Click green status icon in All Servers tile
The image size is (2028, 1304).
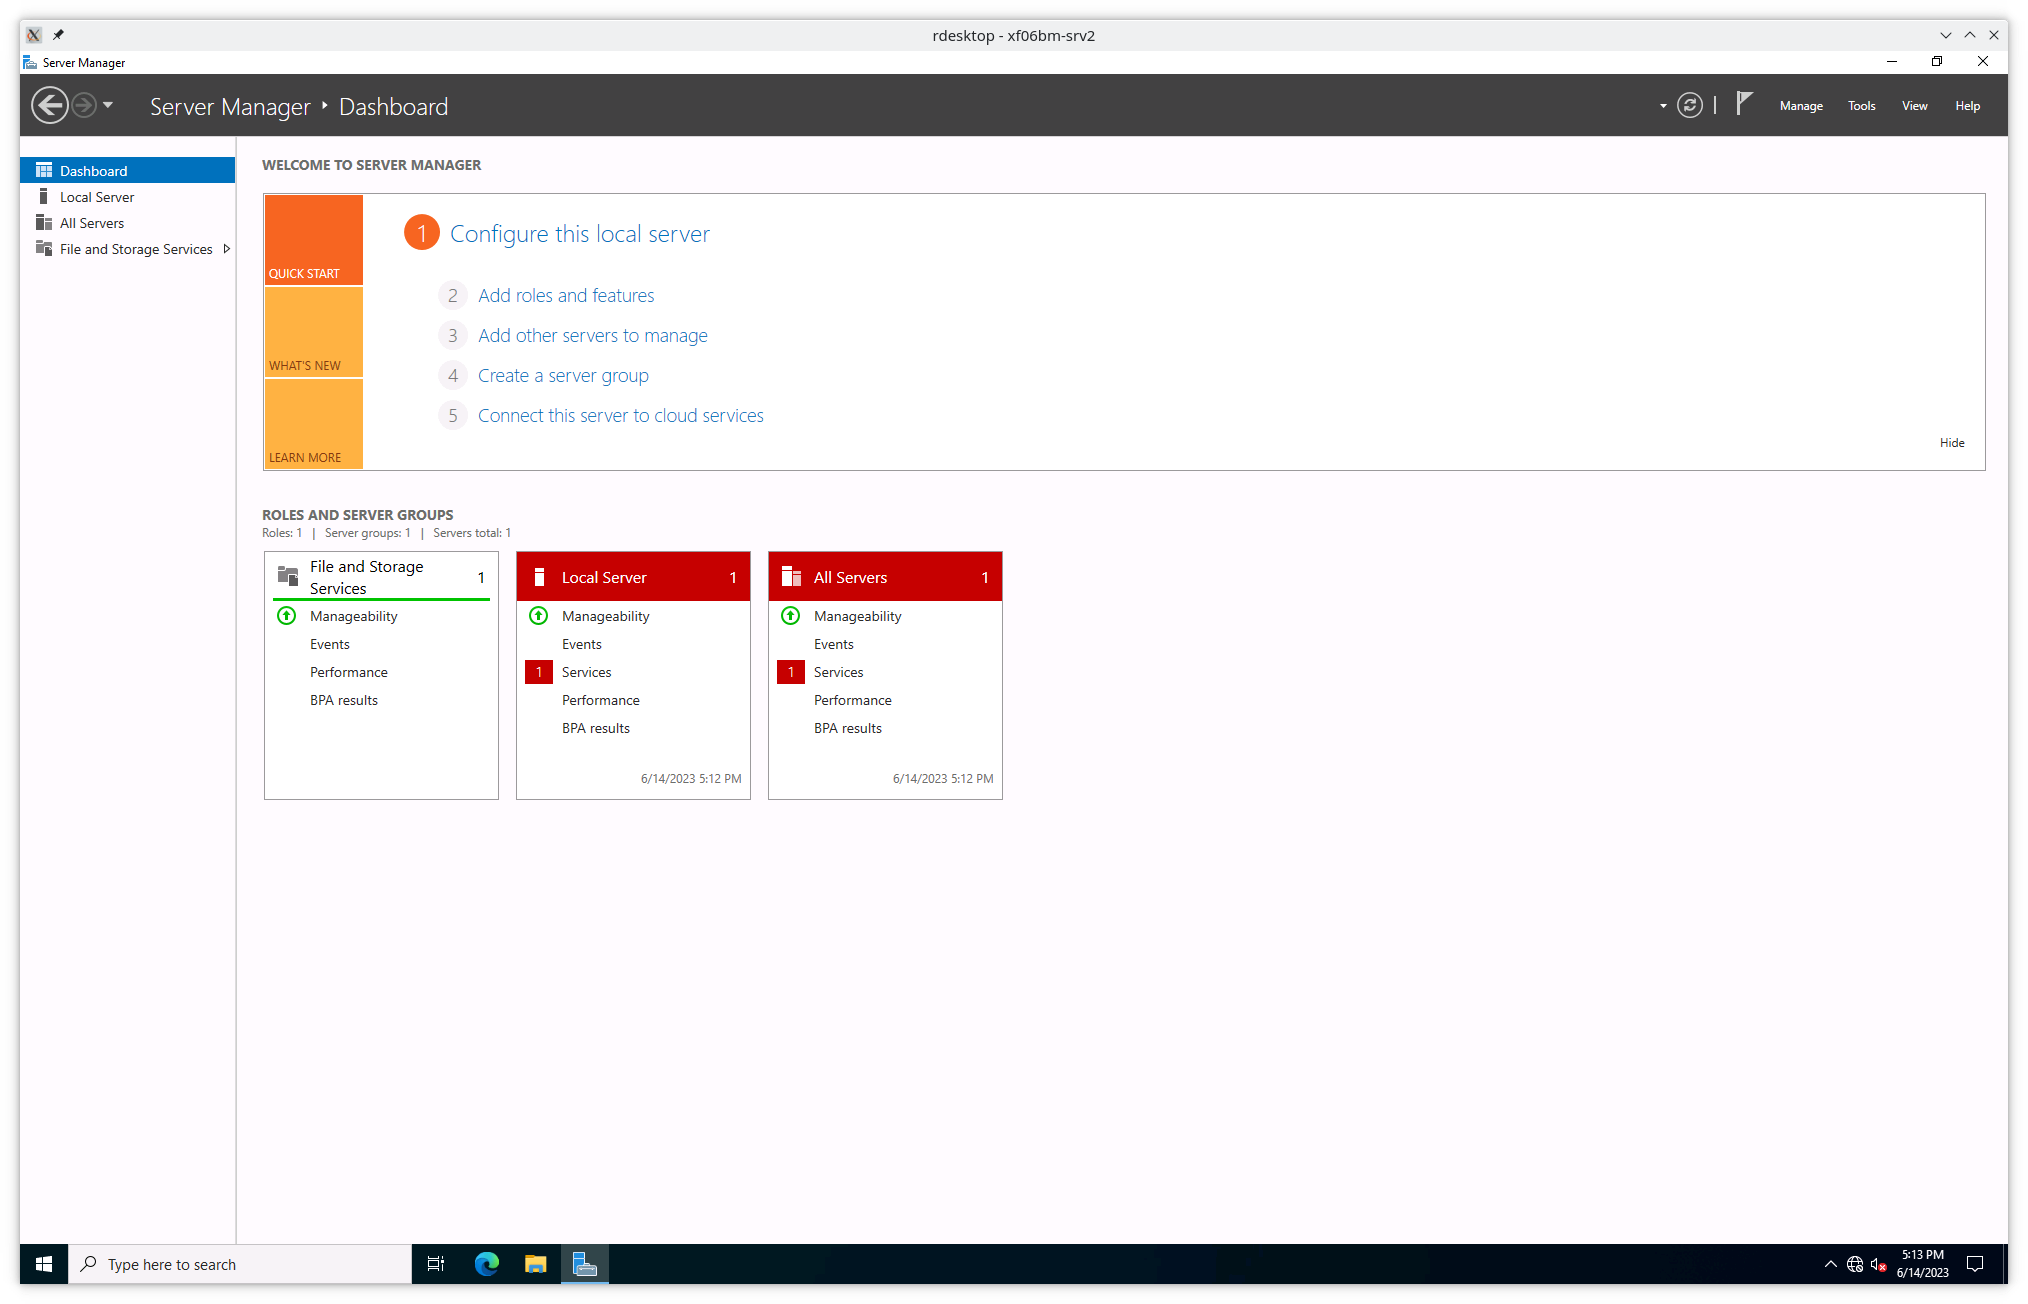point(791,616)
